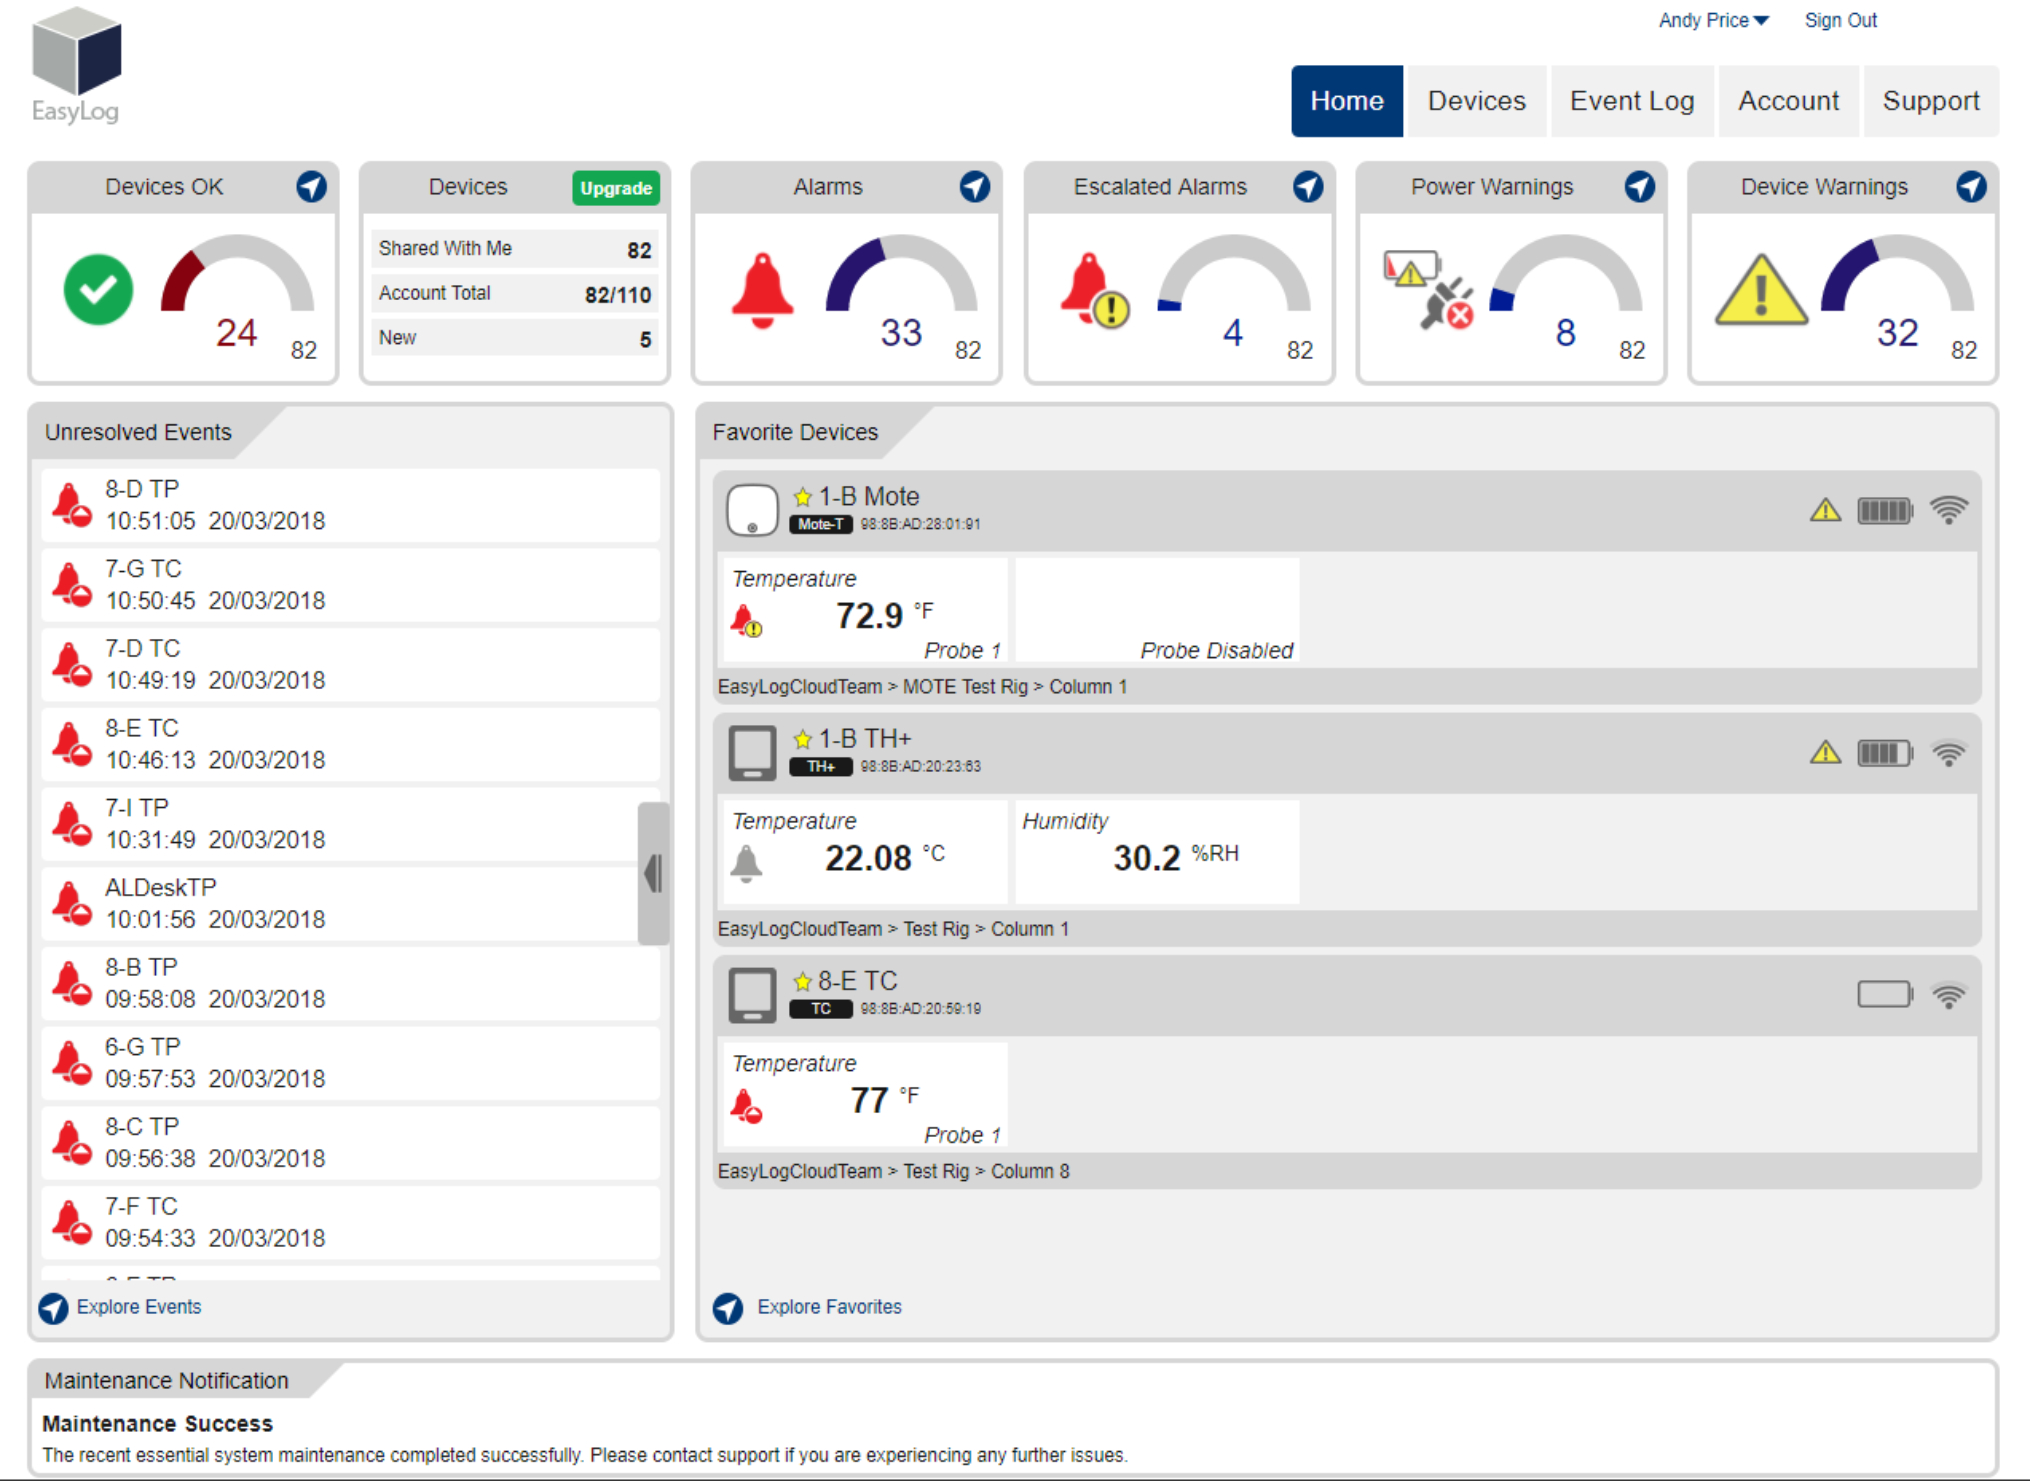Open the Devices OK navigation arrow icon

pos(311,186)
